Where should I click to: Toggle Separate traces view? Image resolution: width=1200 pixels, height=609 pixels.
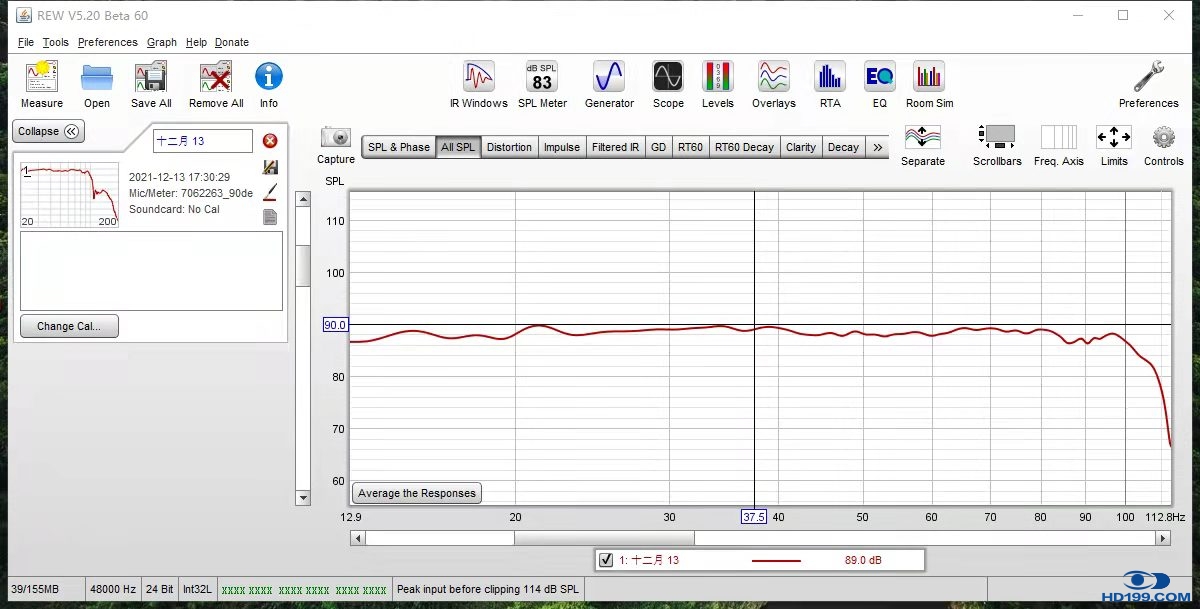point(922,138)
